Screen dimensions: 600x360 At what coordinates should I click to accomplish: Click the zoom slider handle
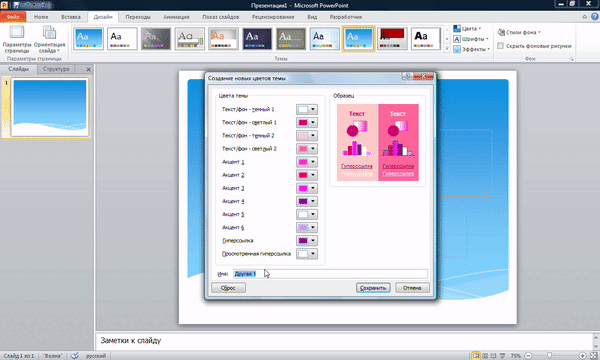(x=549, y=356)
